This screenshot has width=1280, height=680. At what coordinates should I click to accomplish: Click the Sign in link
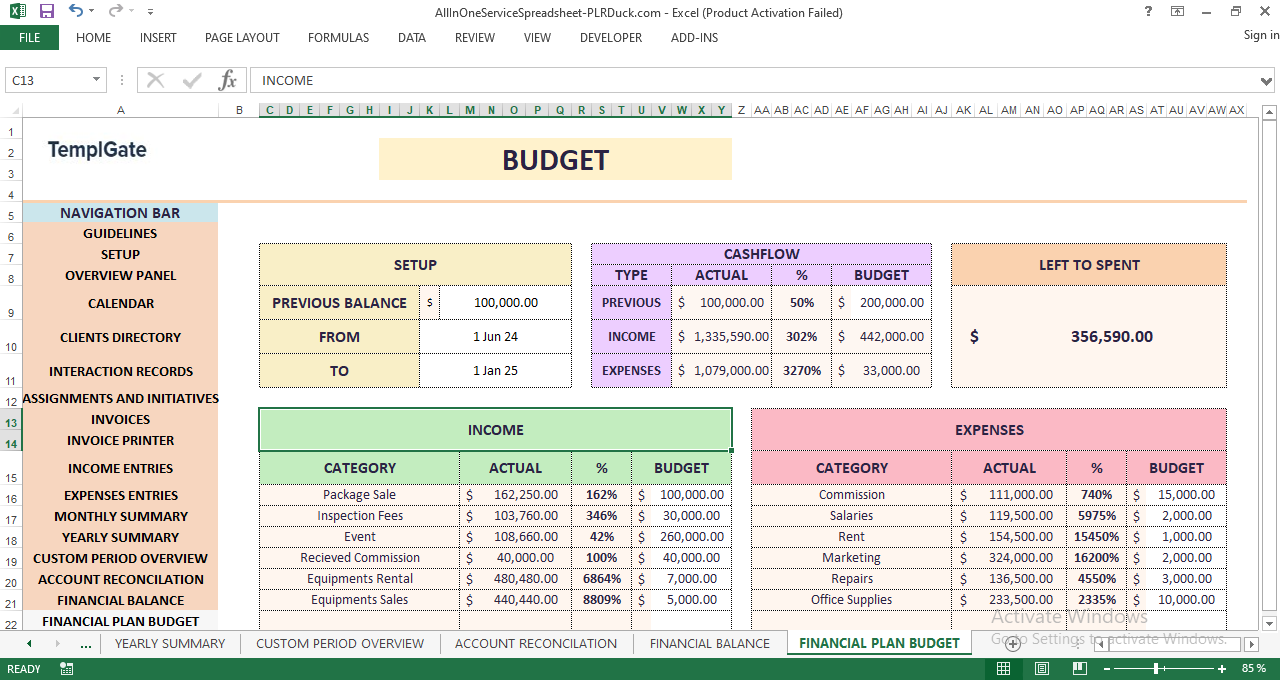coord(1261,35)
